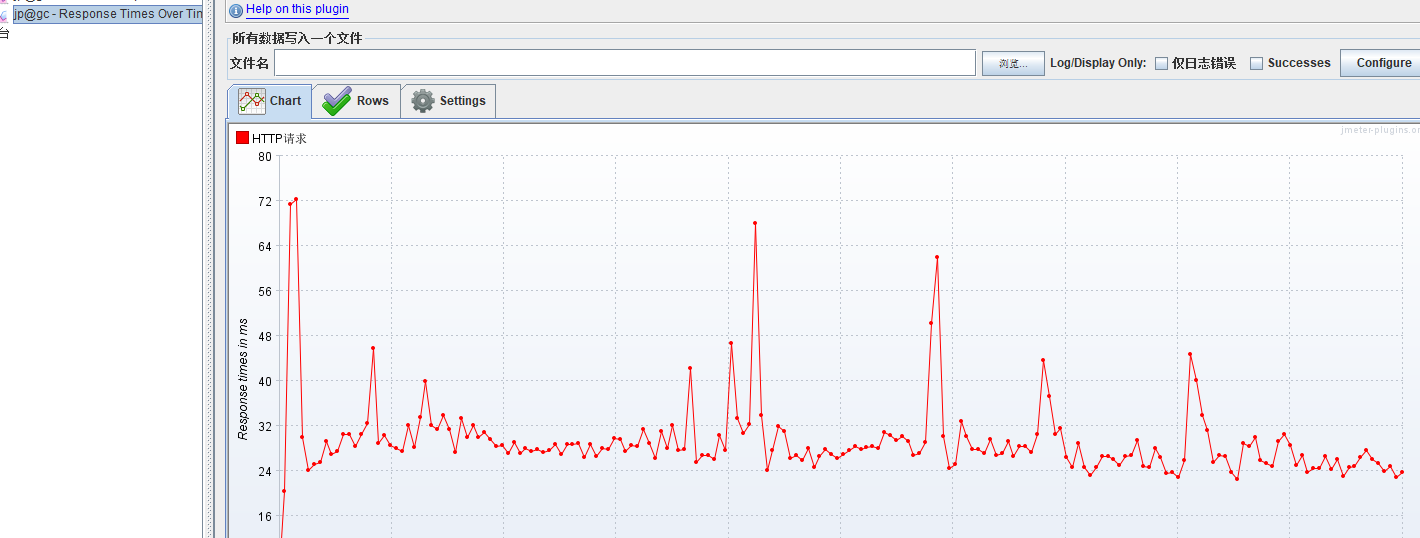This screenshot has width=1420, height=538.
Task: Click the 48 label on the y-axis
Action: click(265, 336)
